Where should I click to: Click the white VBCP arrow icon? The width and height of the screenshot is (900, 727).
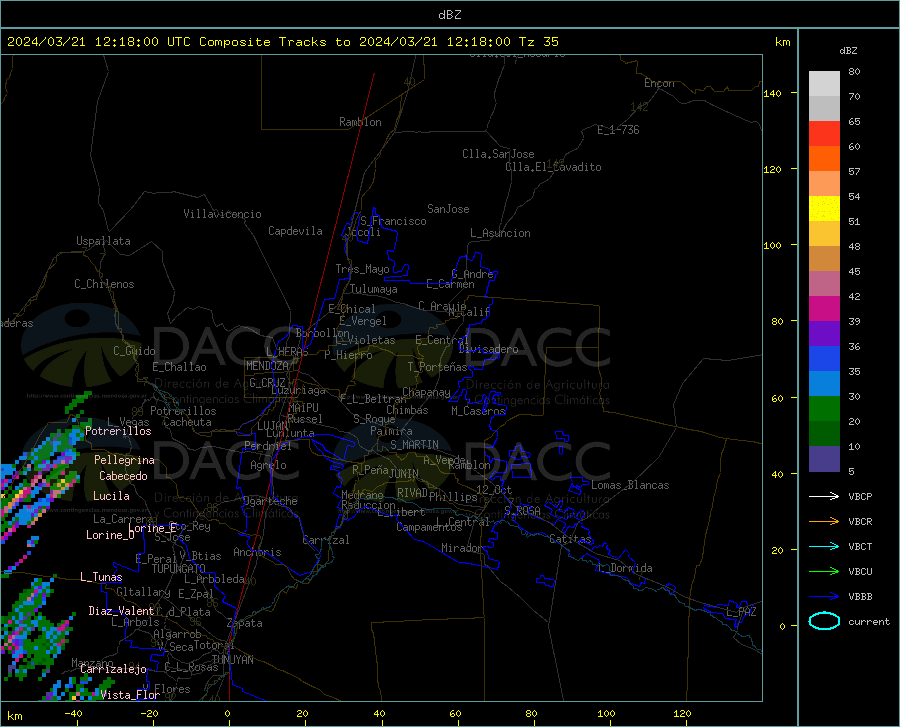coord(824,496)
